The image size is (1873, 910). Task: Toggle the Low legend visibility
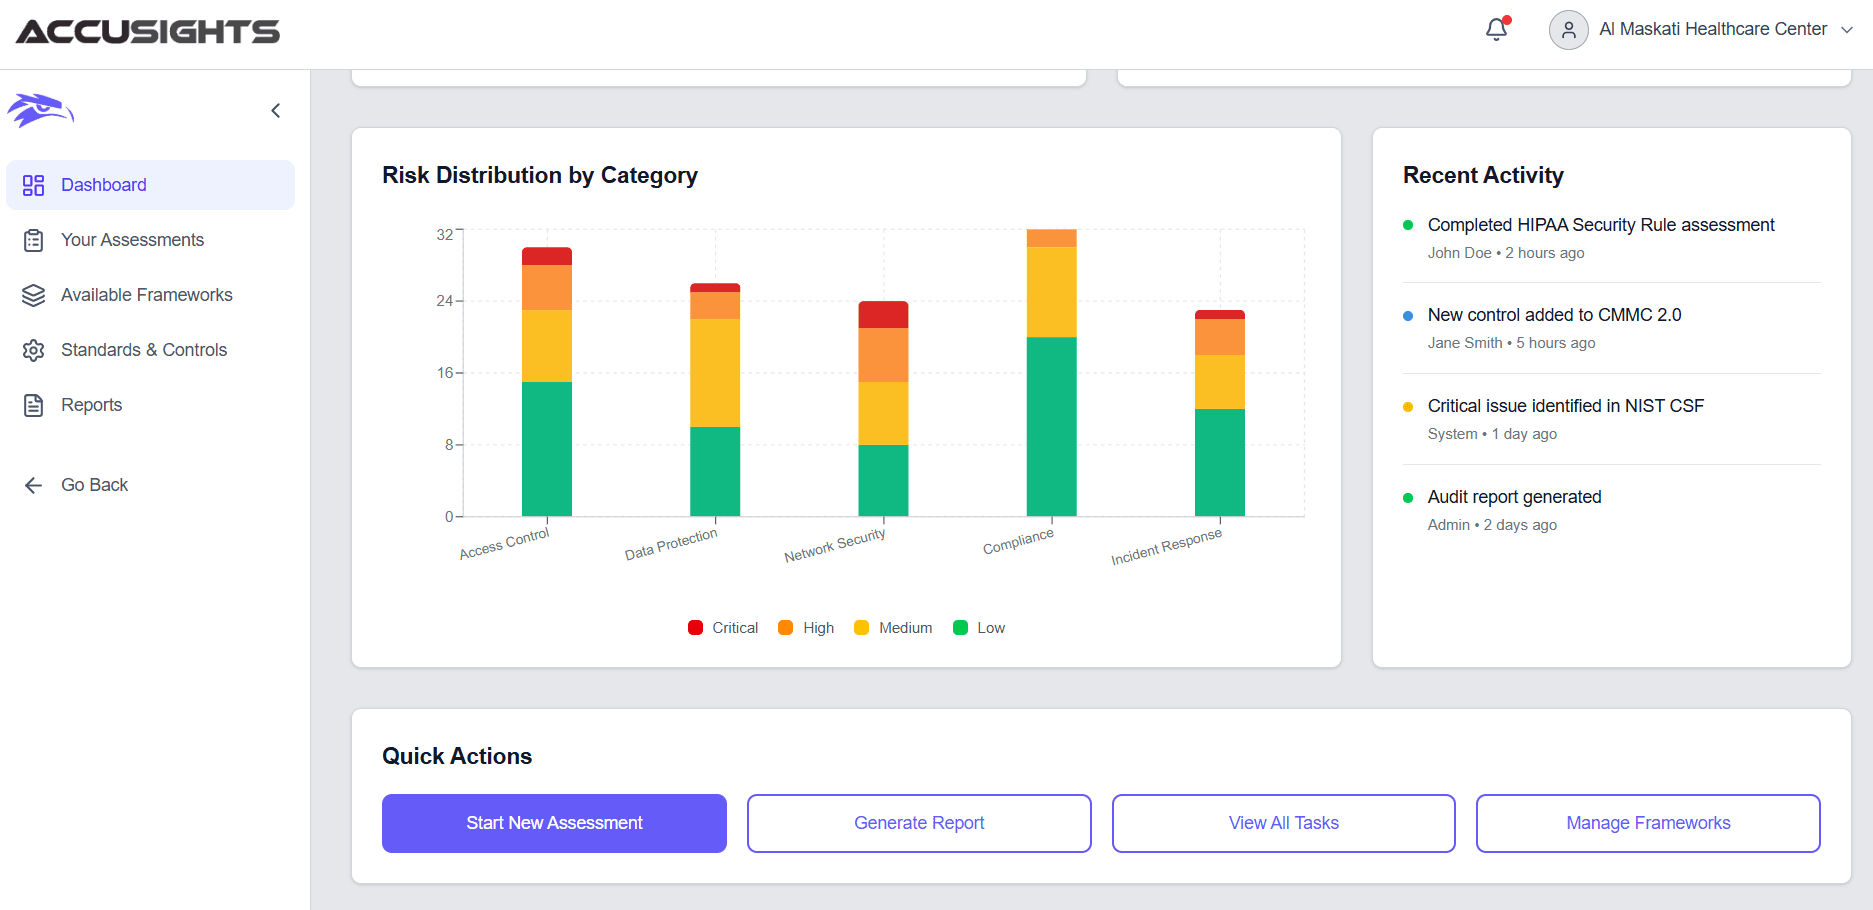pos(977,627)
